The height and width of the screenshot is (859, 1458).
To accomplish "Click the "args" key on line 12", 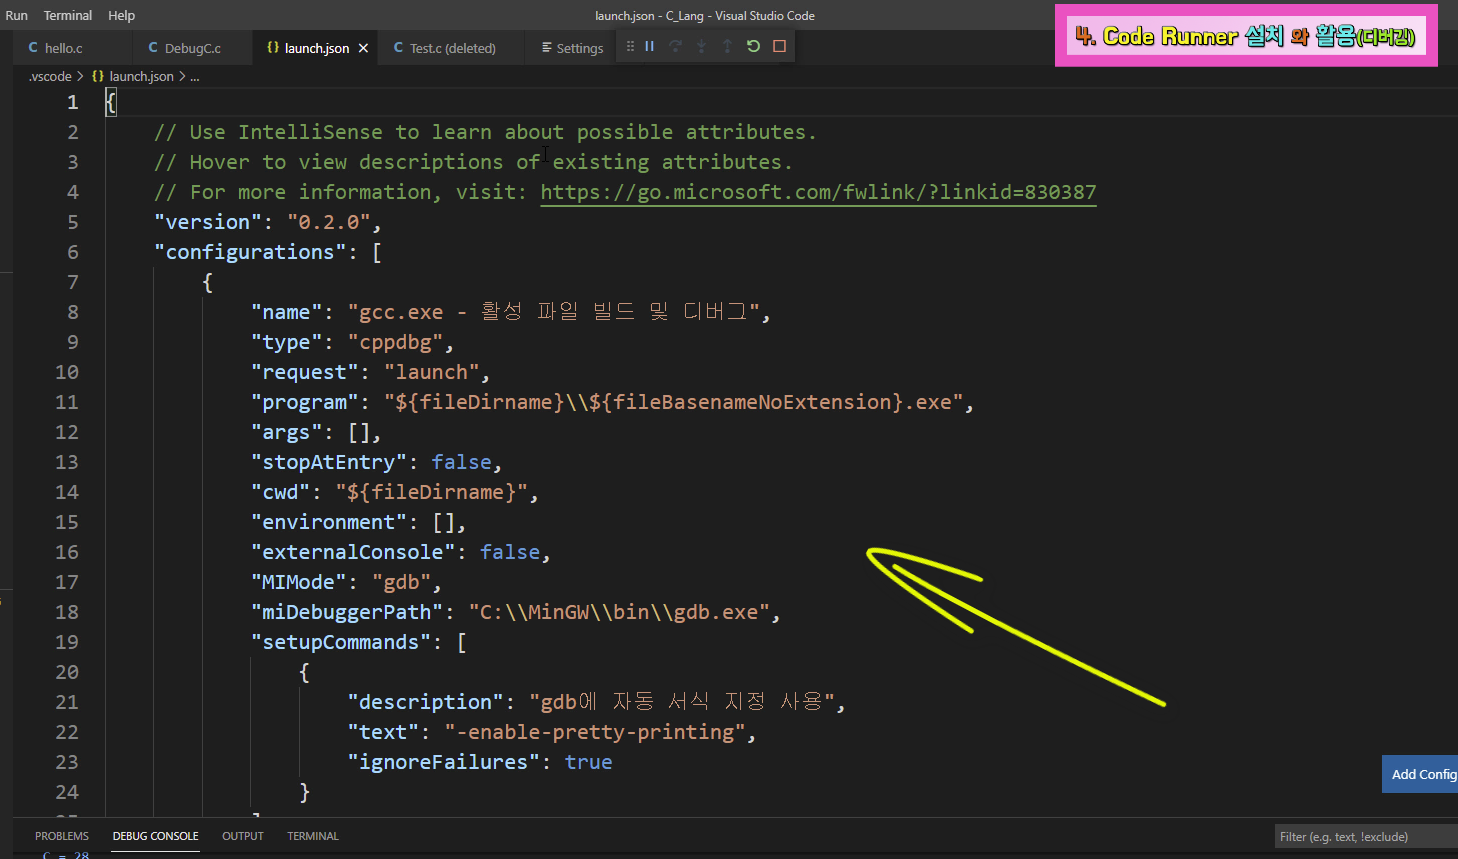I will pos(286,432).
